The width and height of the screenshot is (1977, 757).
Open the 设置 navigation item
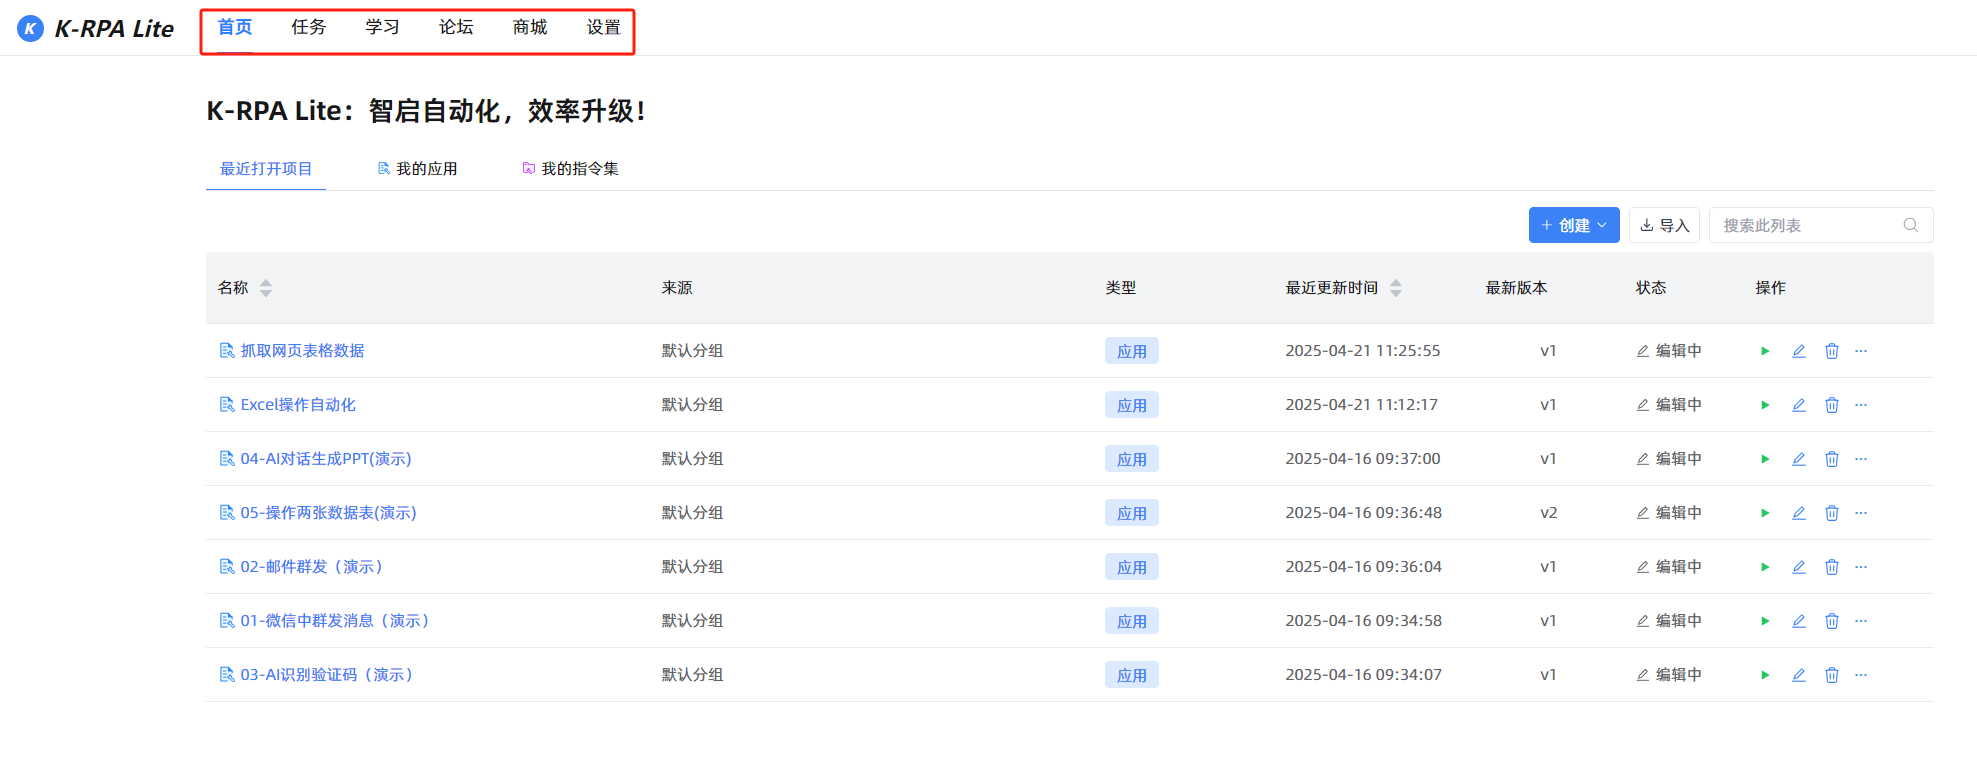(x=604, y=27)
